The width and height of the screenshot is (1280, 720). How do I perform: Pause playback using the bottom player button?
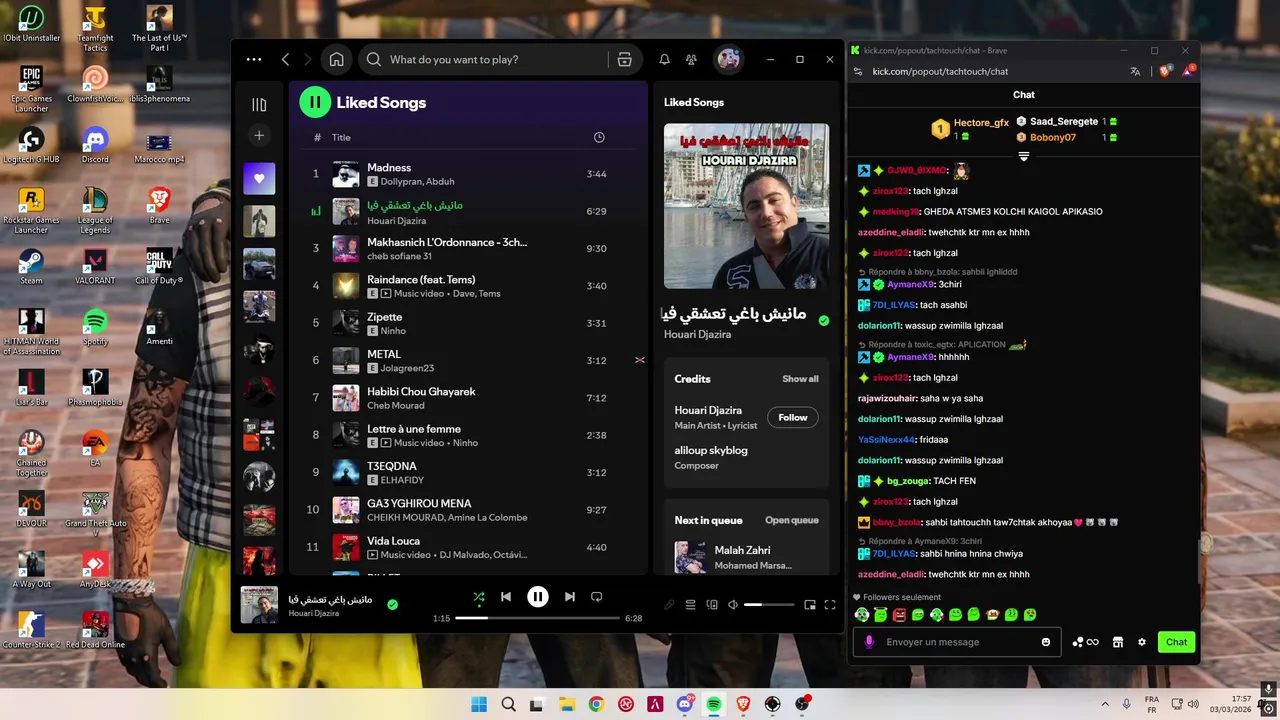pyautogui.click(x=538, y=597)
